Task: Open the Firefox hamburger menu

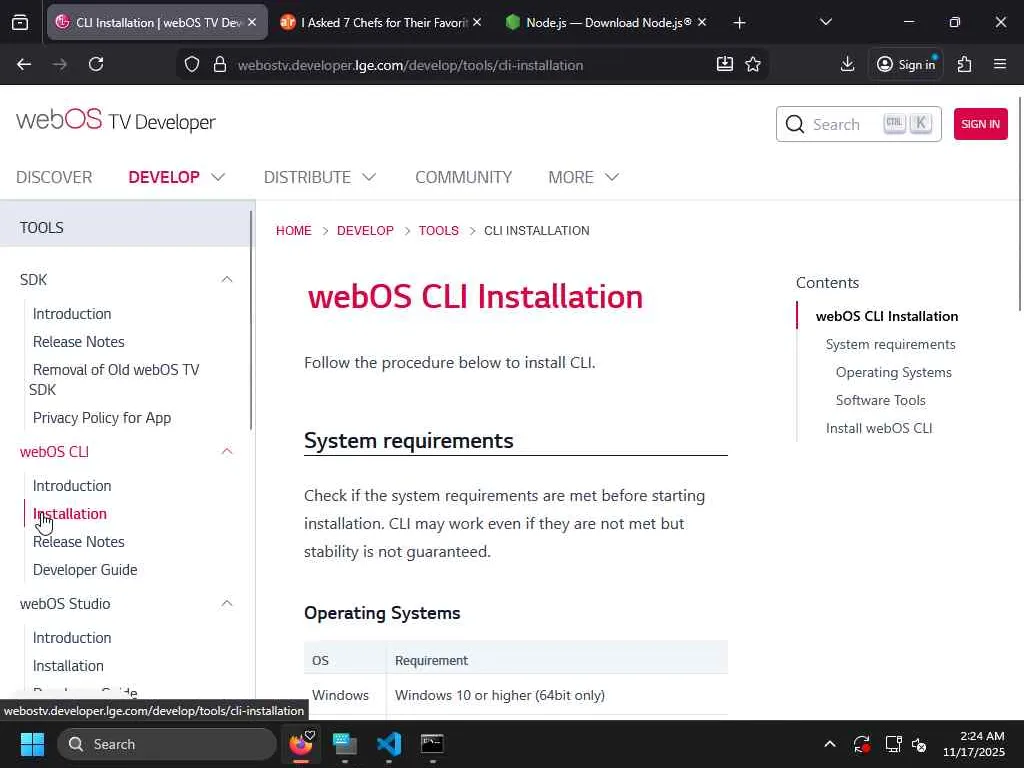Action: coord(999,64)
